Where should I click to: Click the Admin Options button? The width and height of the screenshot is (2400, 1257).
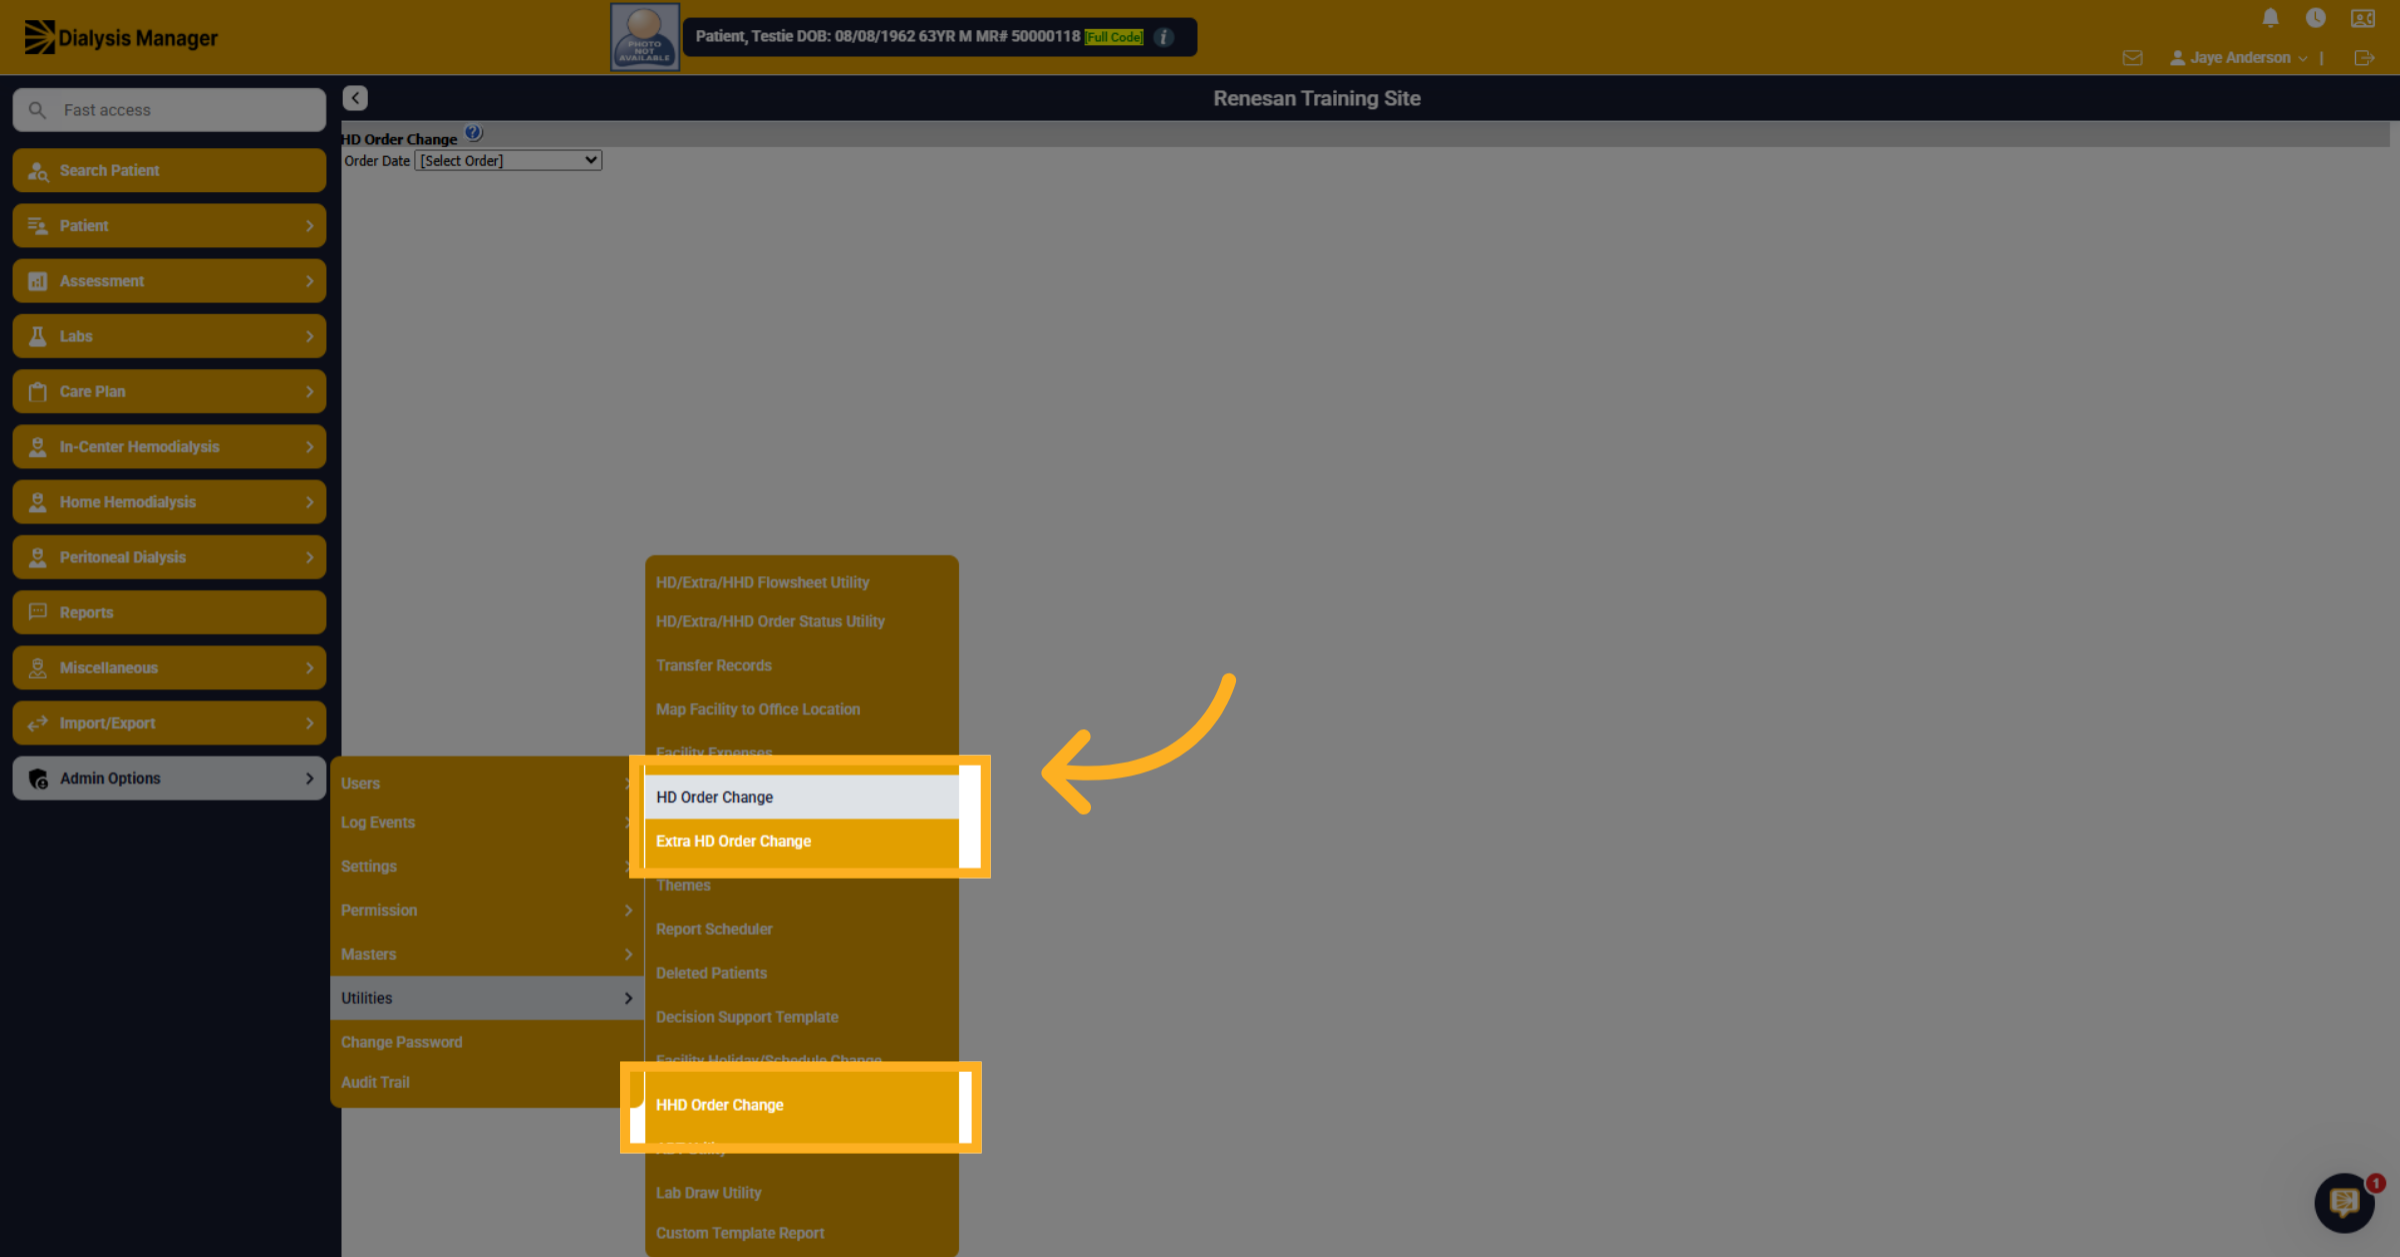click(169, 778)
